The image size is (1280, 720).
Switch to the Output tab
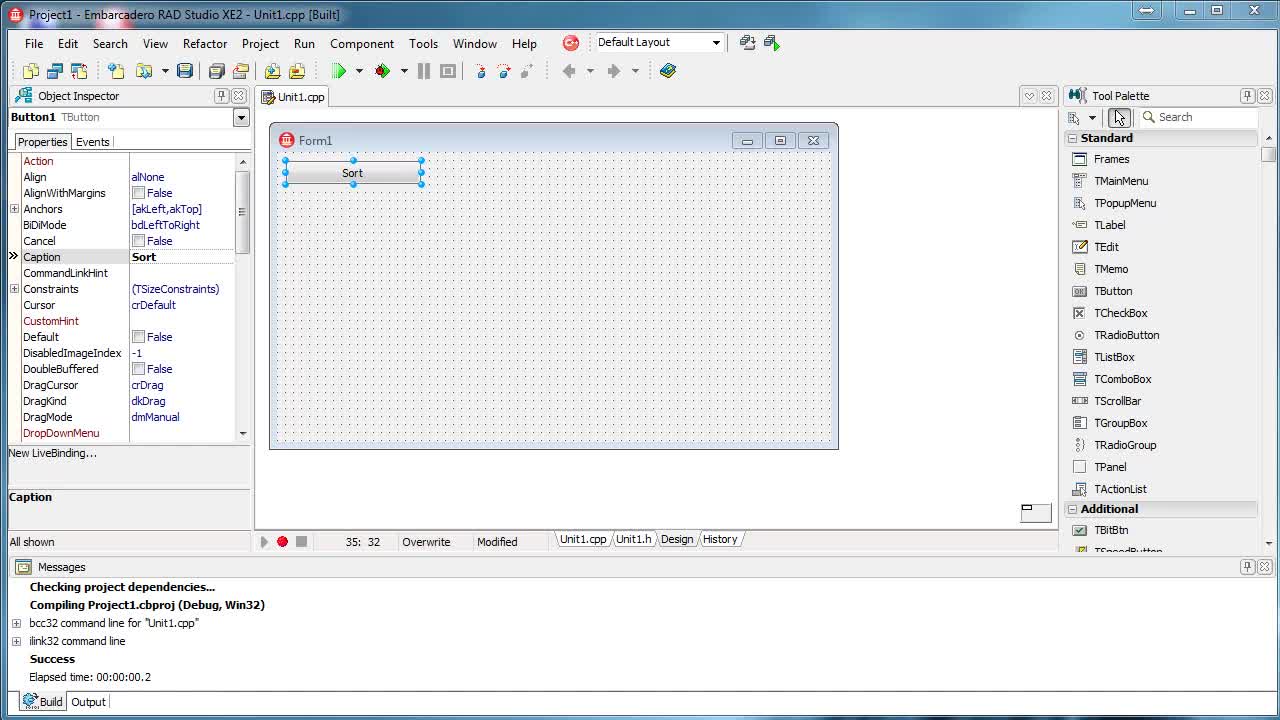coord(88,702)
